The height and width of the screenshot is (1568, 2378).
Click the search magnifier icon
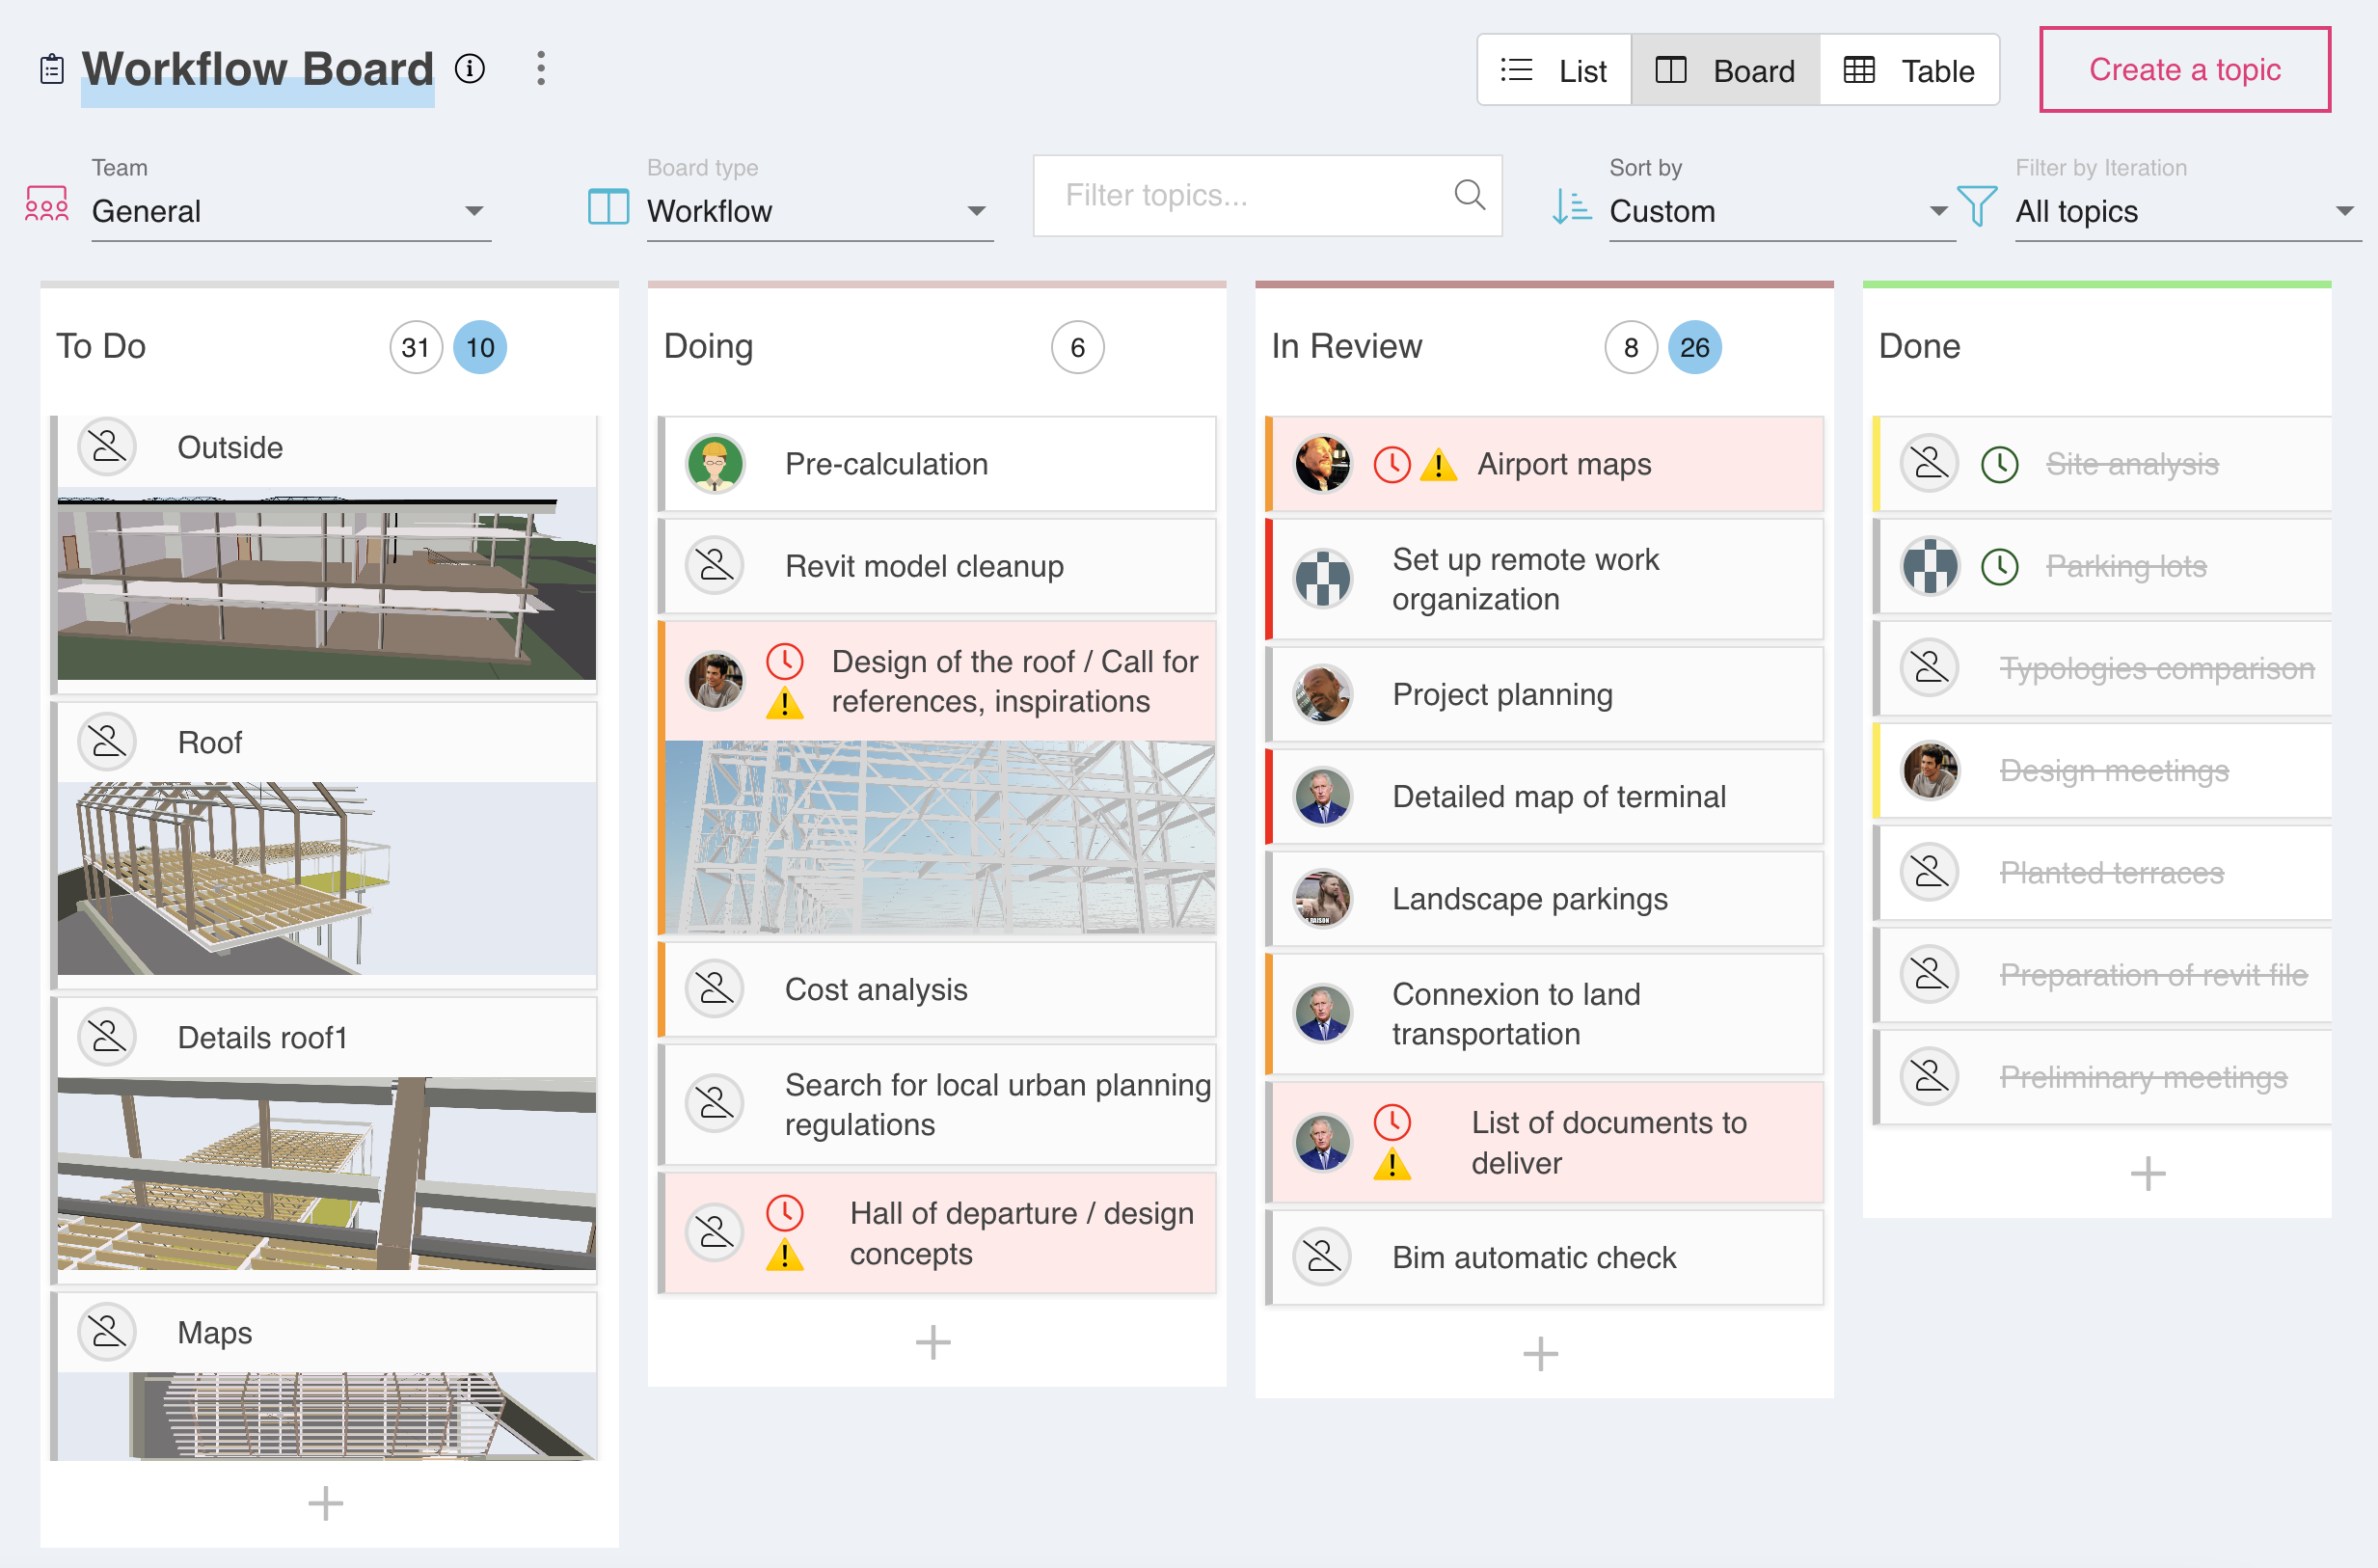[x=1468, y=194]
